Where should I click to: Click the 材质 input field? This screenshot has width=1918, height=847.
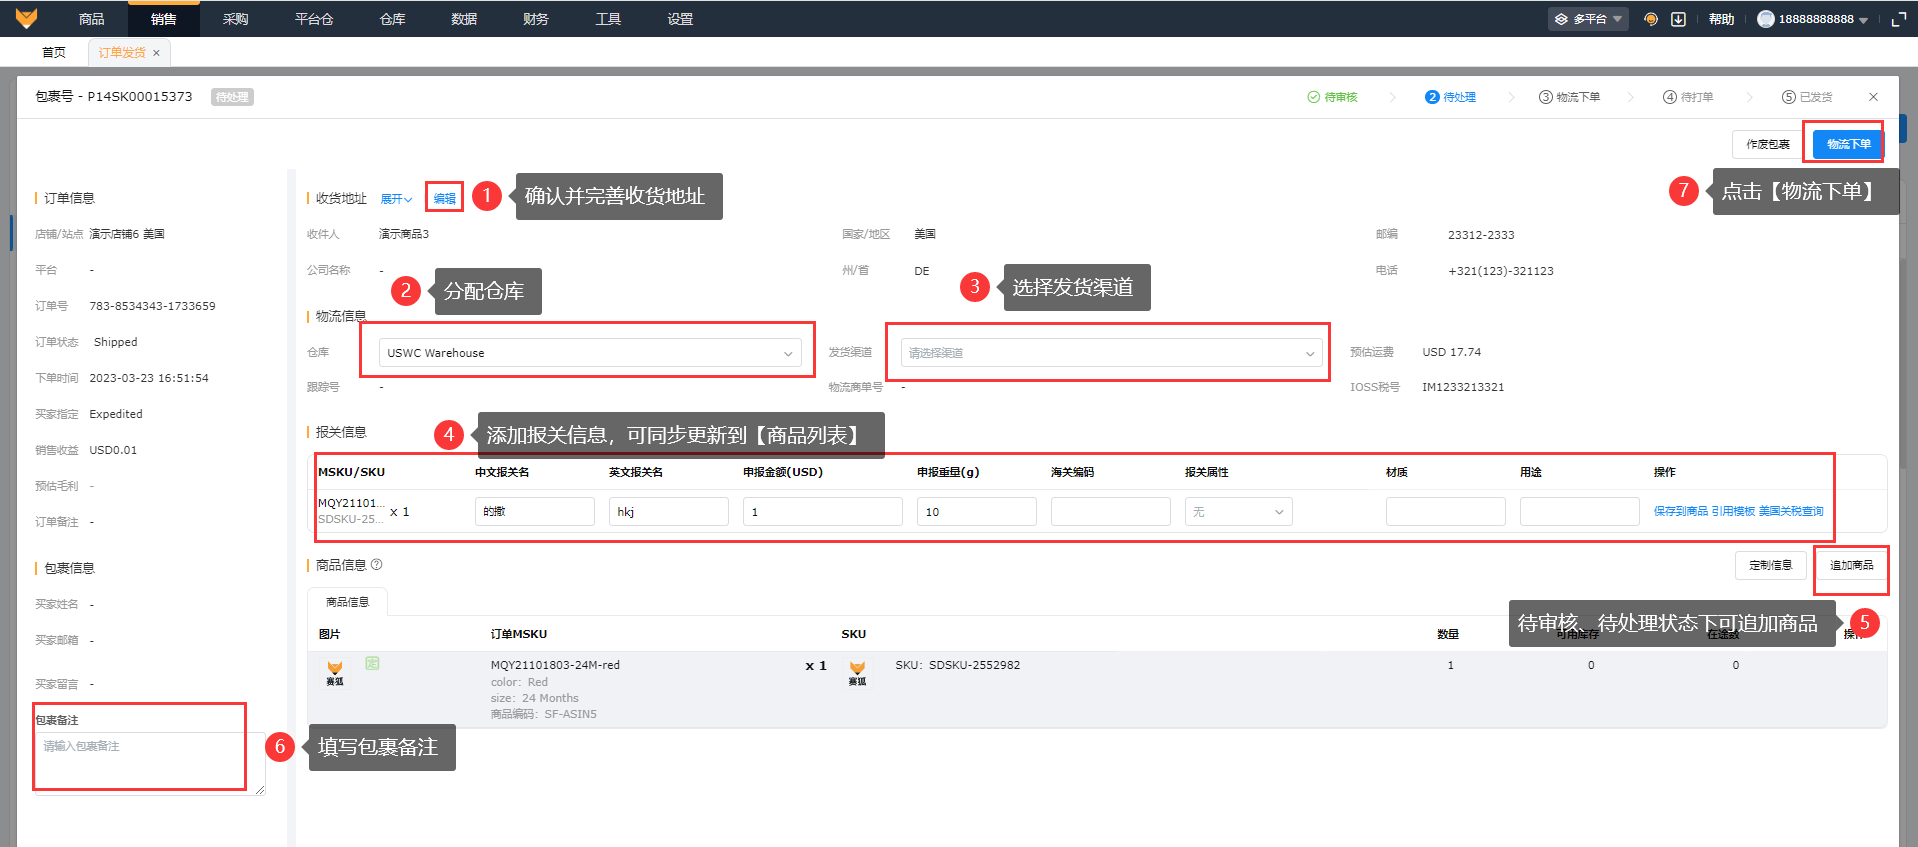tap(1446, 512)
